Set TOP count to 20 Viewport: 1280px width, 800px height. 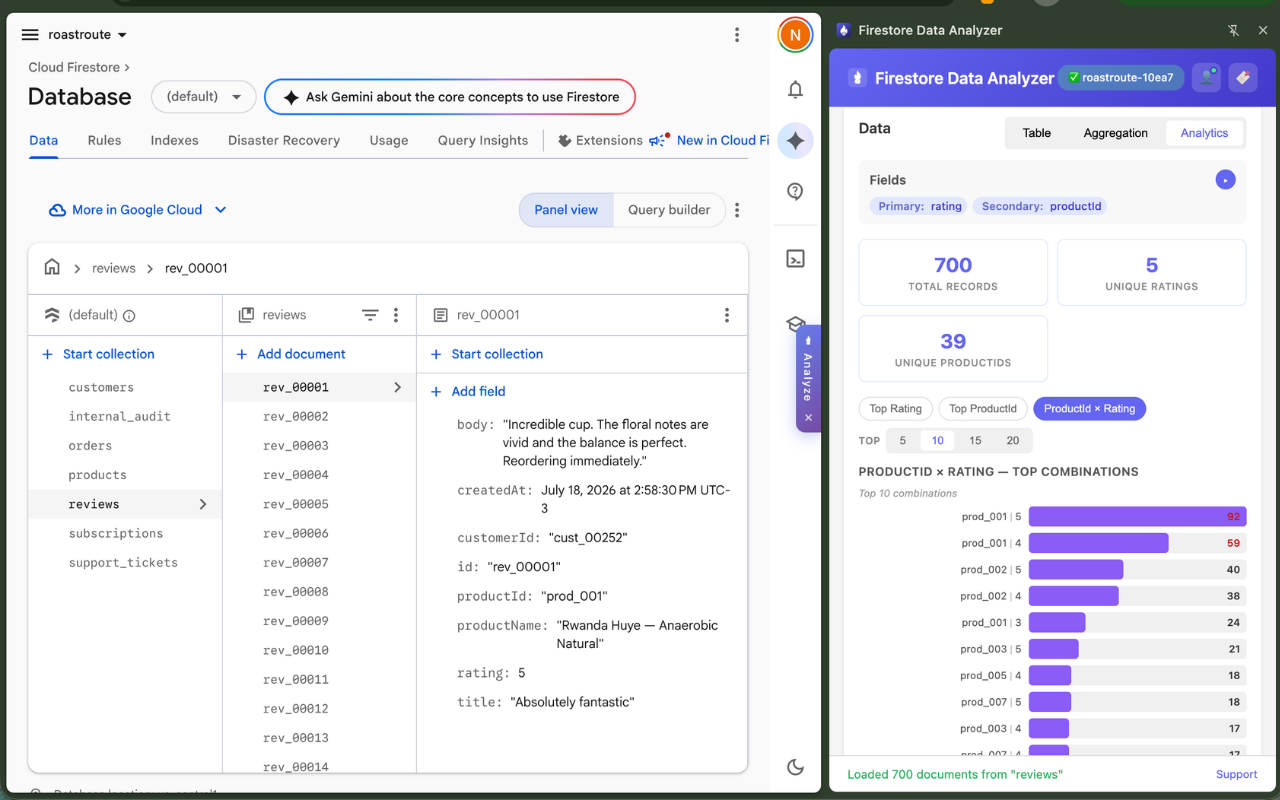(x=1013, y=440)
